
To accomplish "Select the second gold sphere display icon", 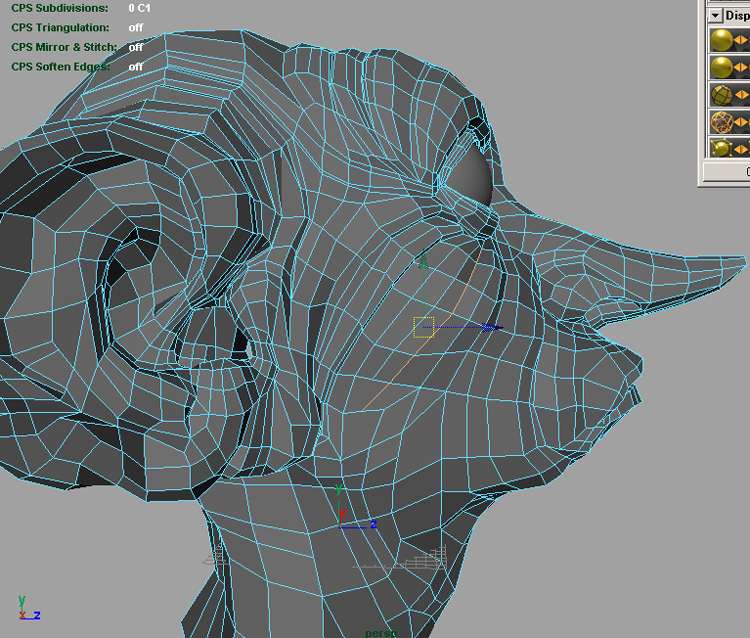I will tap(719, 67).
